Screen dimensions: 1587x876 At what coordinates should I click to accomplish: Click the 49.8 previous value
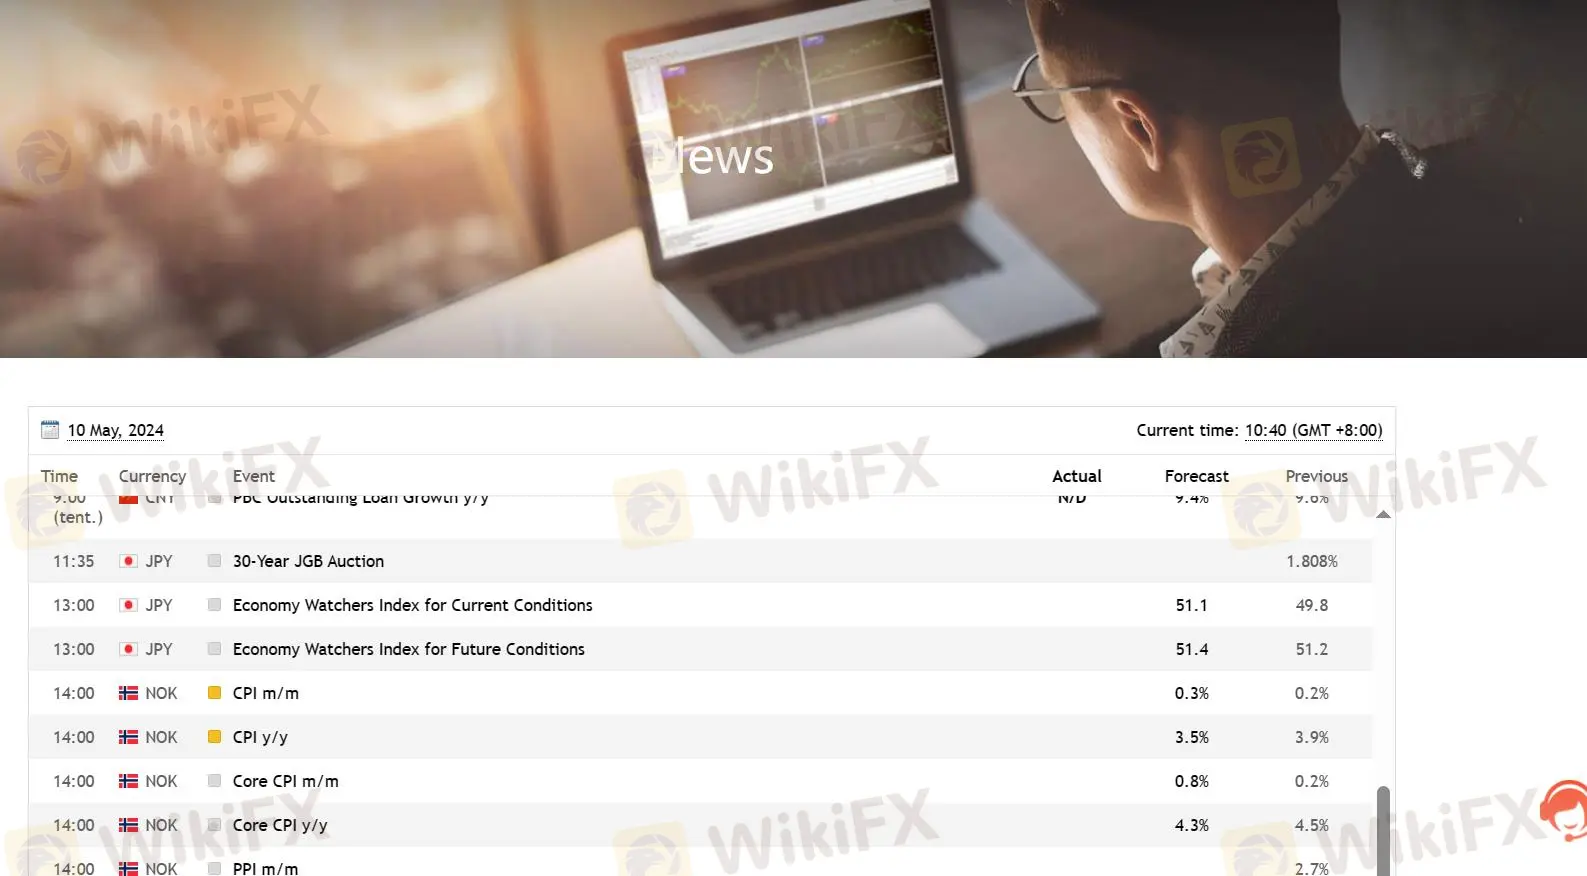1312,605
